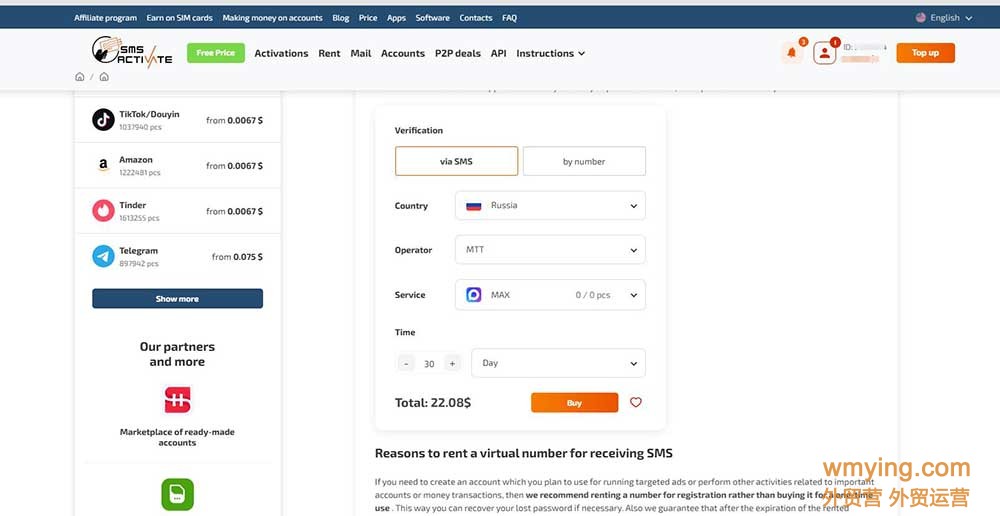
Task: Open the Price link in top bar
Action: (368, 18)
